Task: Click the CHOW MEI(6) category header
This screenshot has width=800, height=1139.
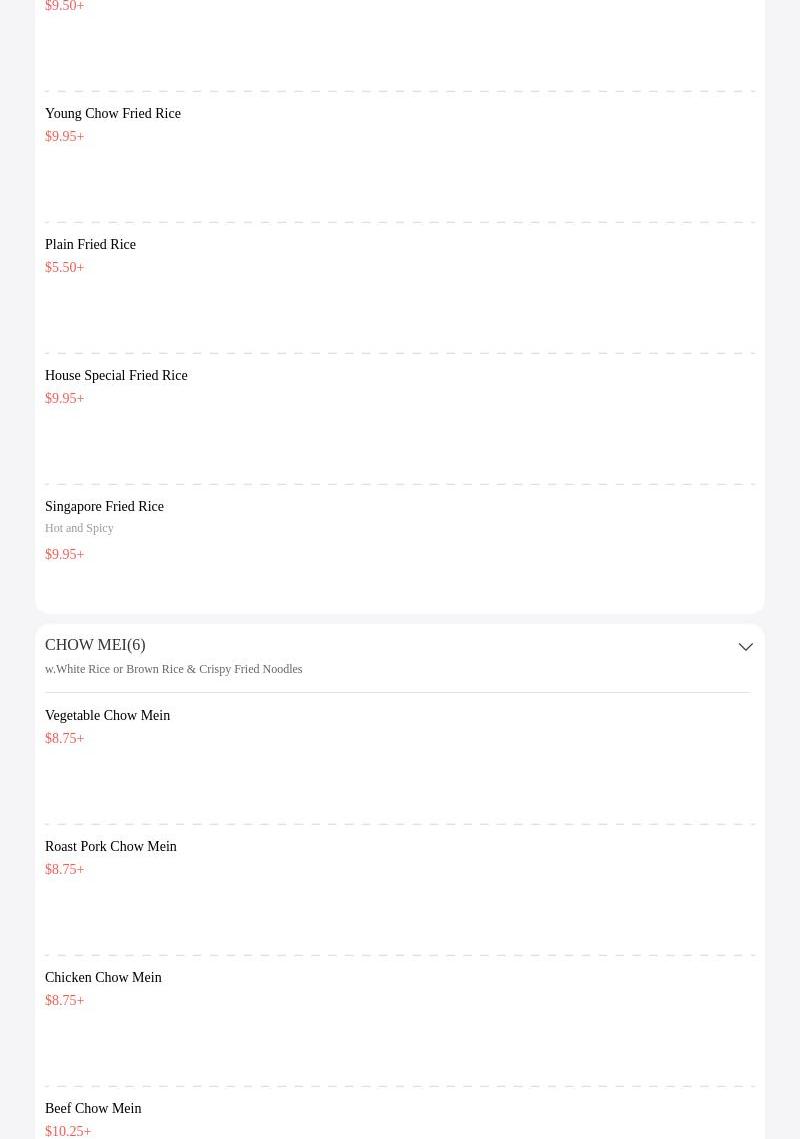Action: click(95, 645)
